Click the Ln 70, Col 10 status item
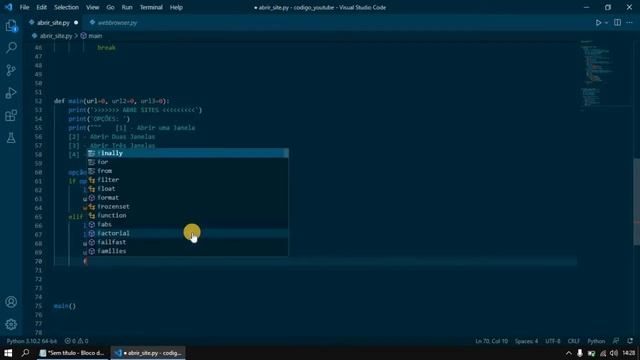Viewport: 640px width, 360px height. pos(491,341)
